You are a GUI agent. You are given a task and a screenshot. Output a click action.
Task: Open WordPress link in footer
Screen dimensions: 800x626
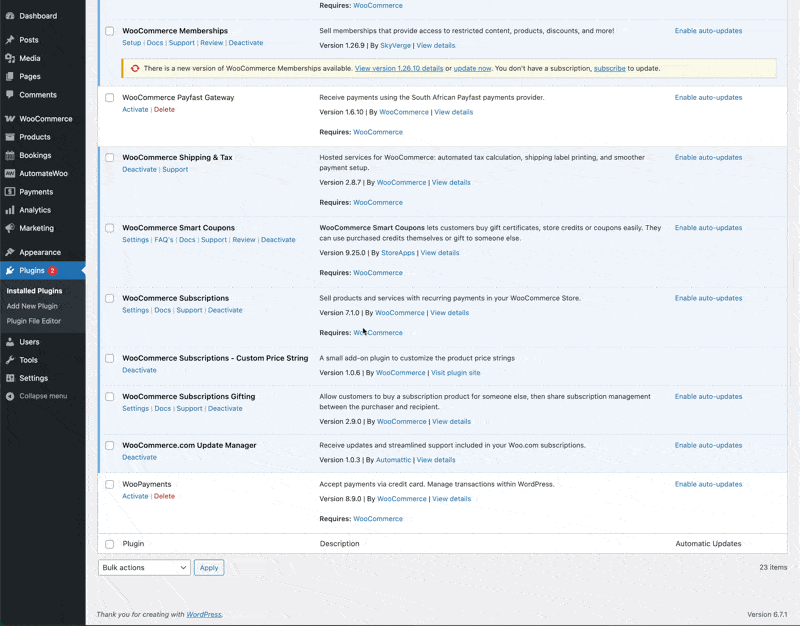[204, 614]
